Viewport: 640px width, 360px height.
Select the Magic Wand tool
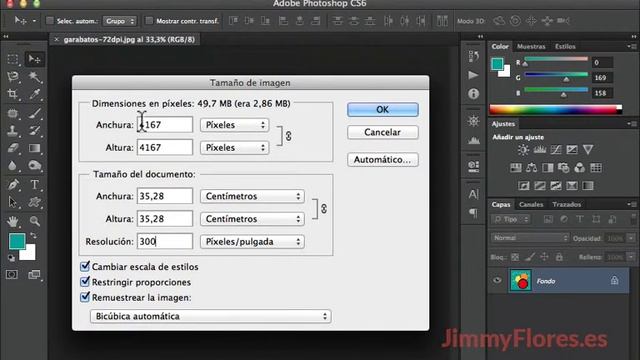pyautogui.click(x=34, y=77)
